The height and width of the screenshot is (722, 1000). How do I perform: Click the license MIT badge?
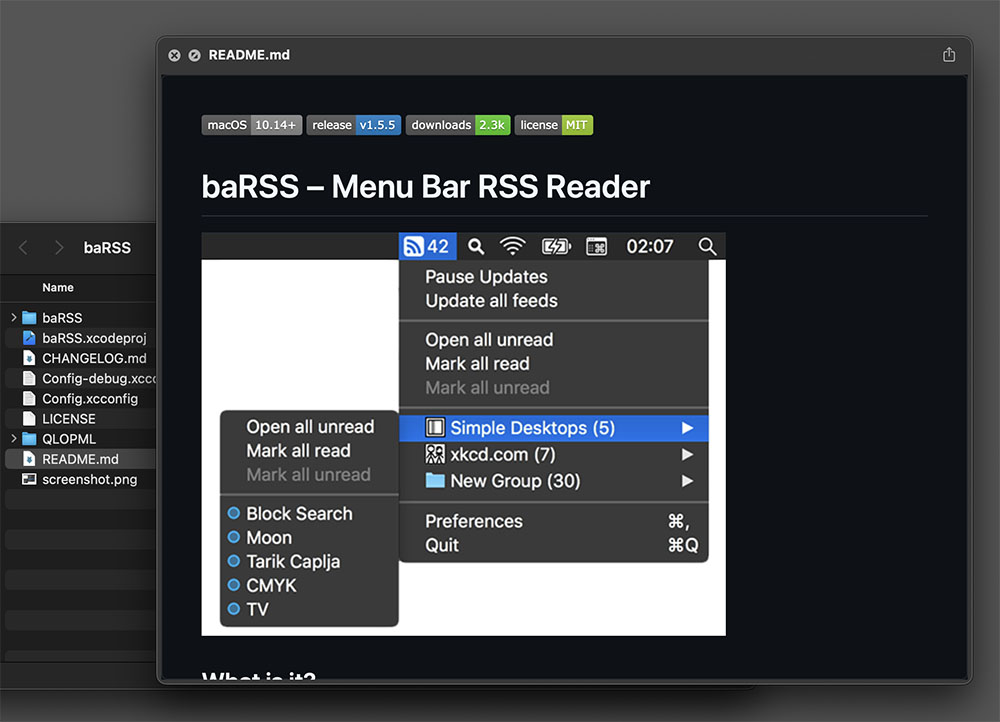pos(553,125)
